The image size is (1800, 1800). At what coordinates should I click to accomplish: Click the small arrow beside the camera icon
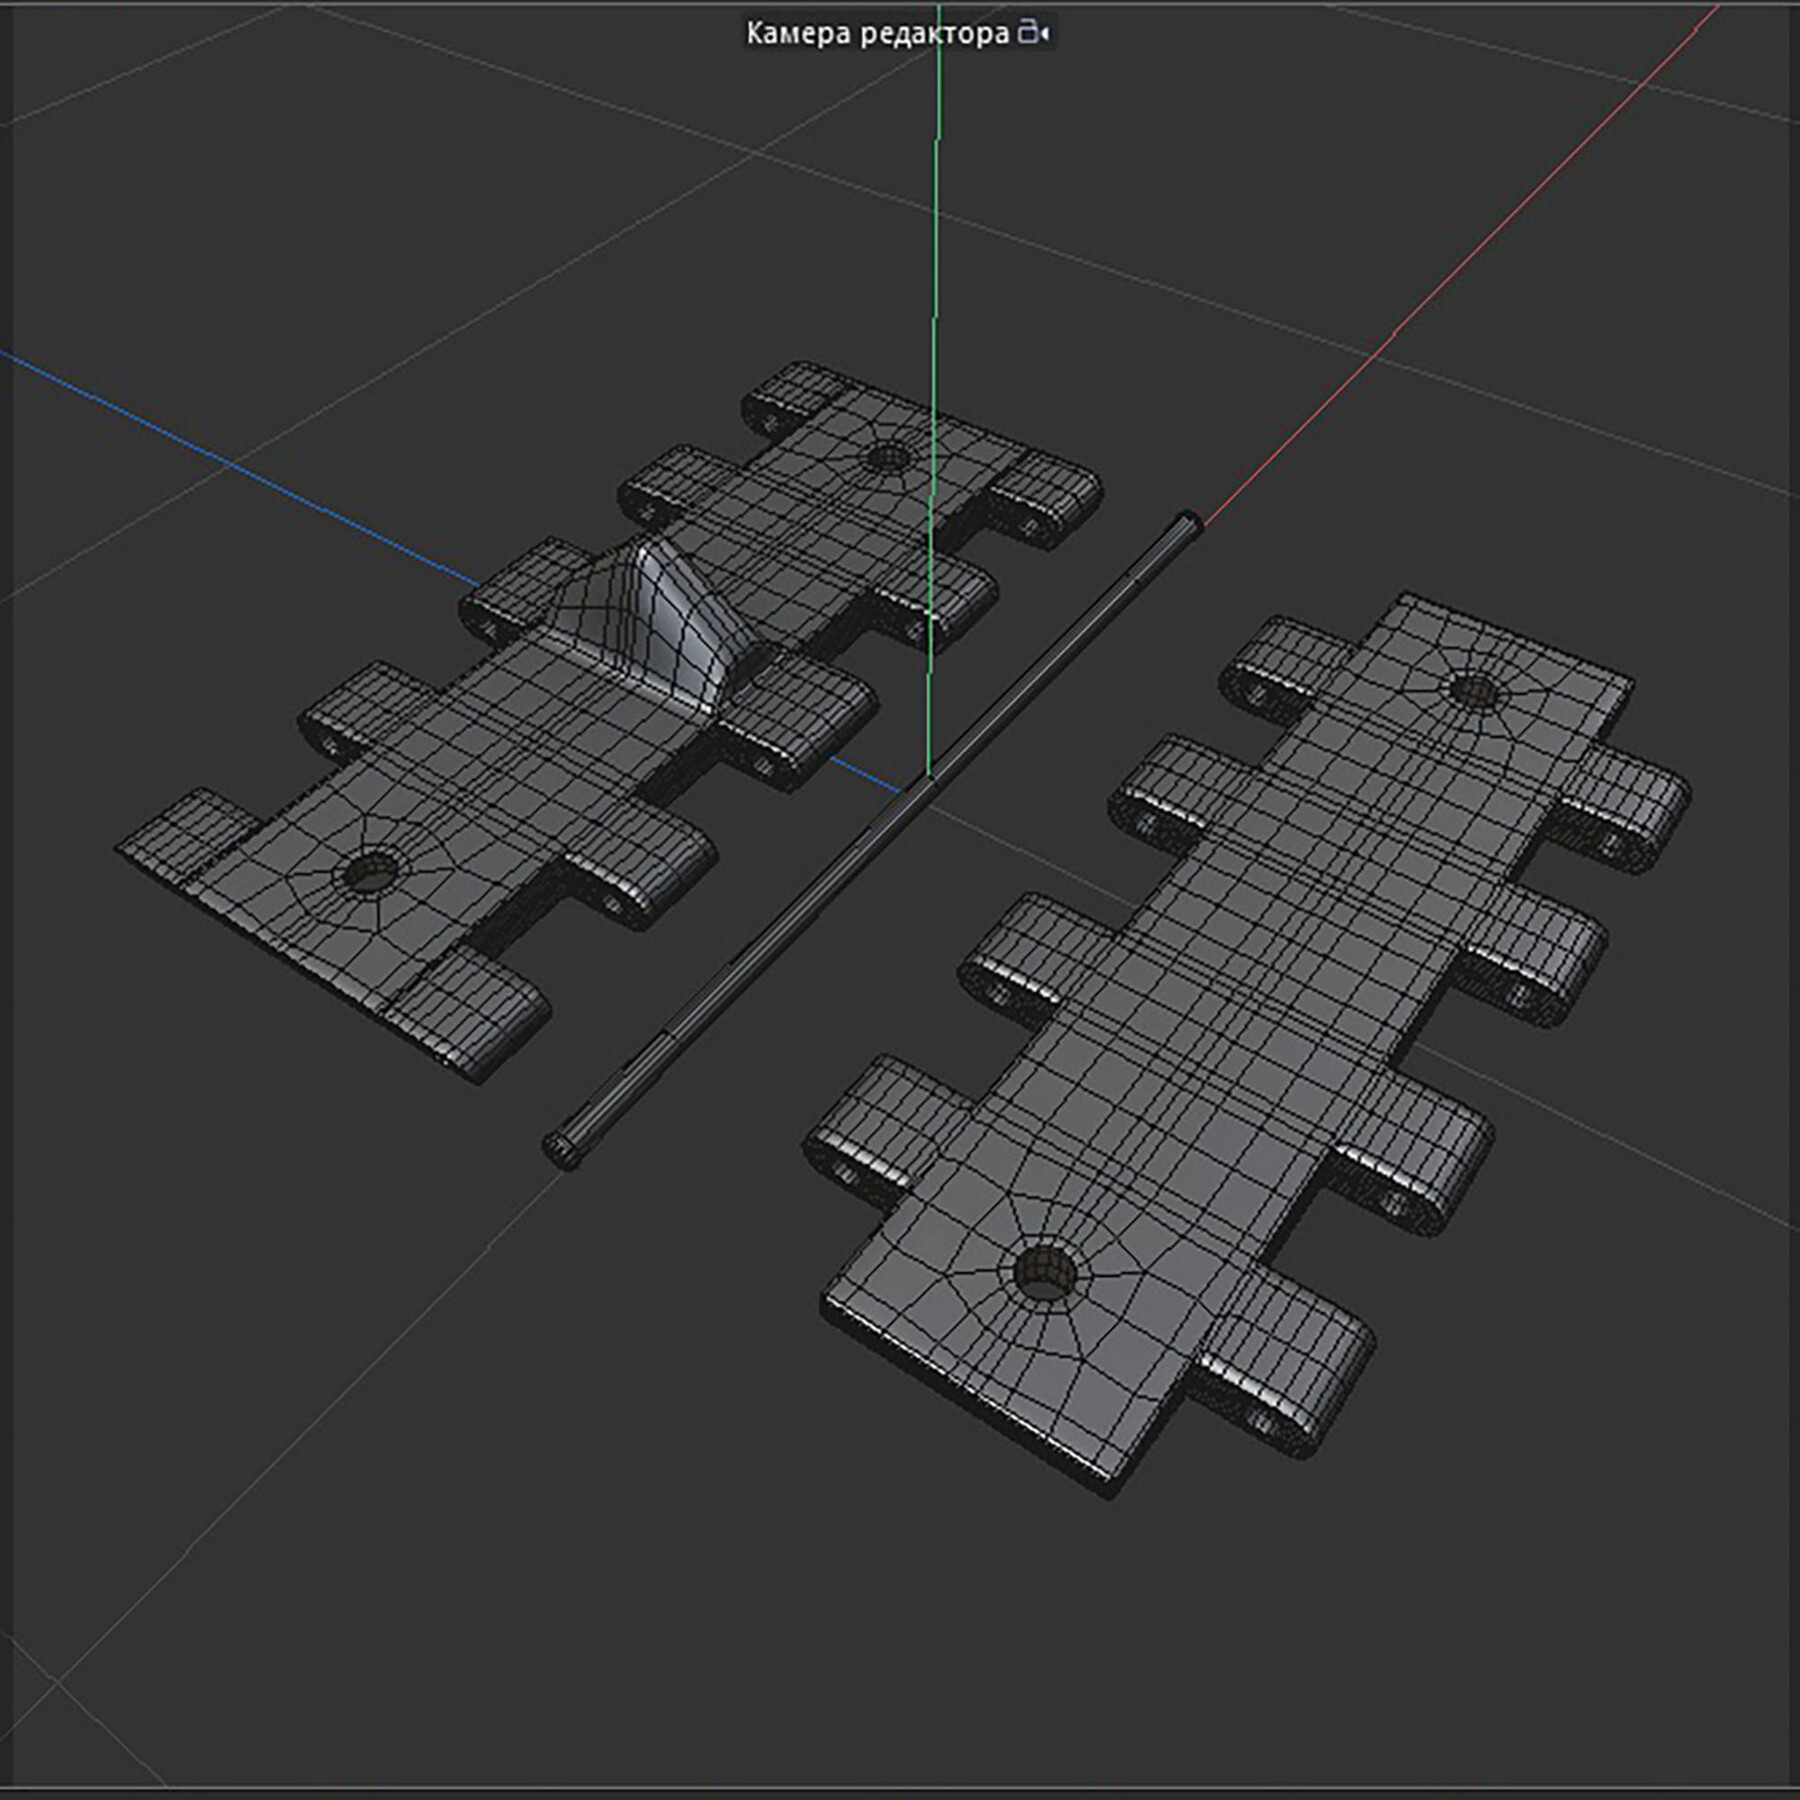tap(1045, 32)
